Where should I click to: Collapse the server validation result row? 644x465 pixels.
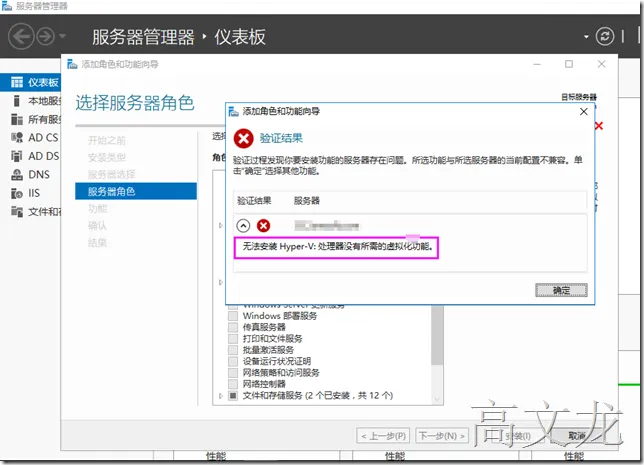click(243, 226)
